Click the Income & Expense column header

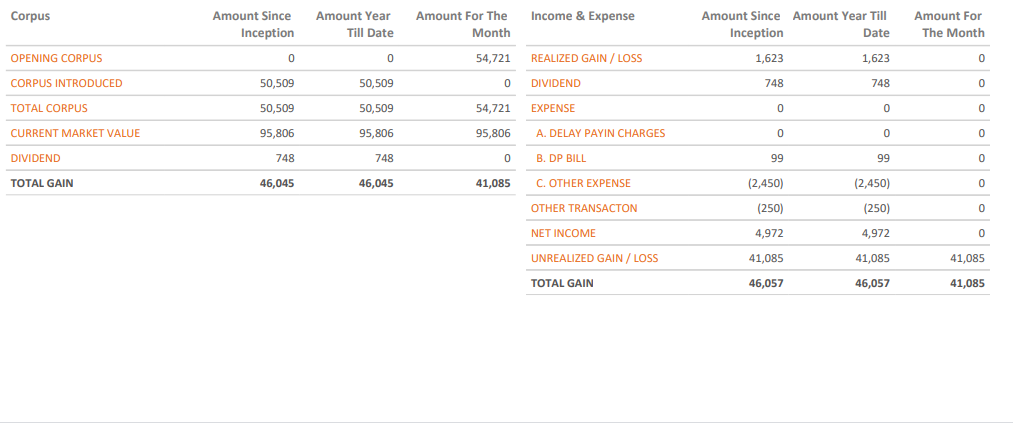click(582, 16)
